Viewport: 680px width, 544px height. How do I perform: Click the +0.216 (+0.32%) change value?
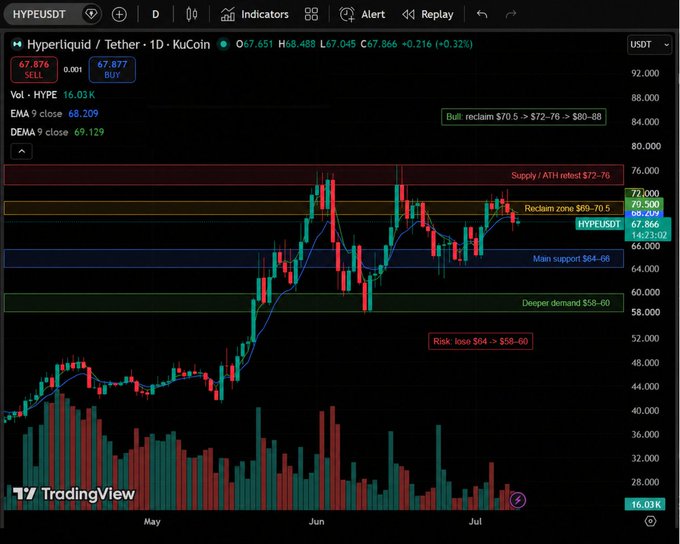[x=437, y=44]
